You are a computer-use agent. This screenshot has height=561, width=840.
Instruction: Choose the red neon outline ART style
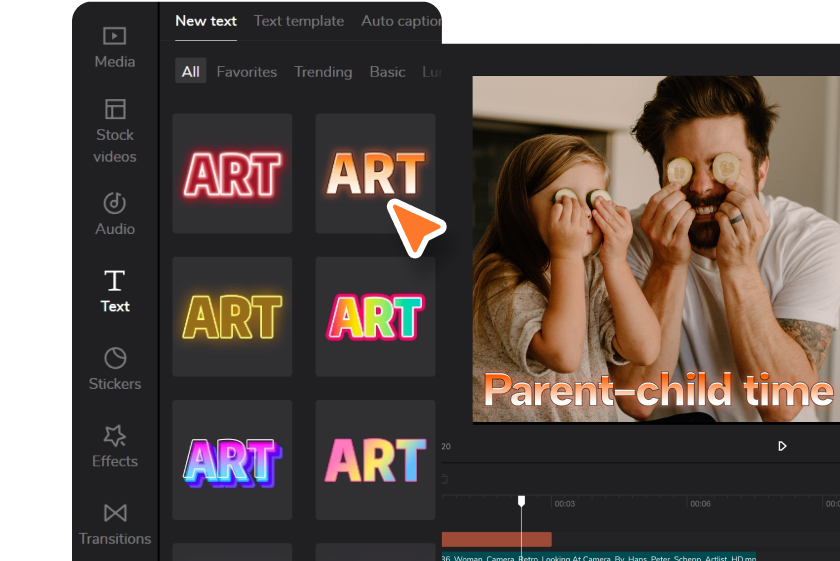(232, 173)
